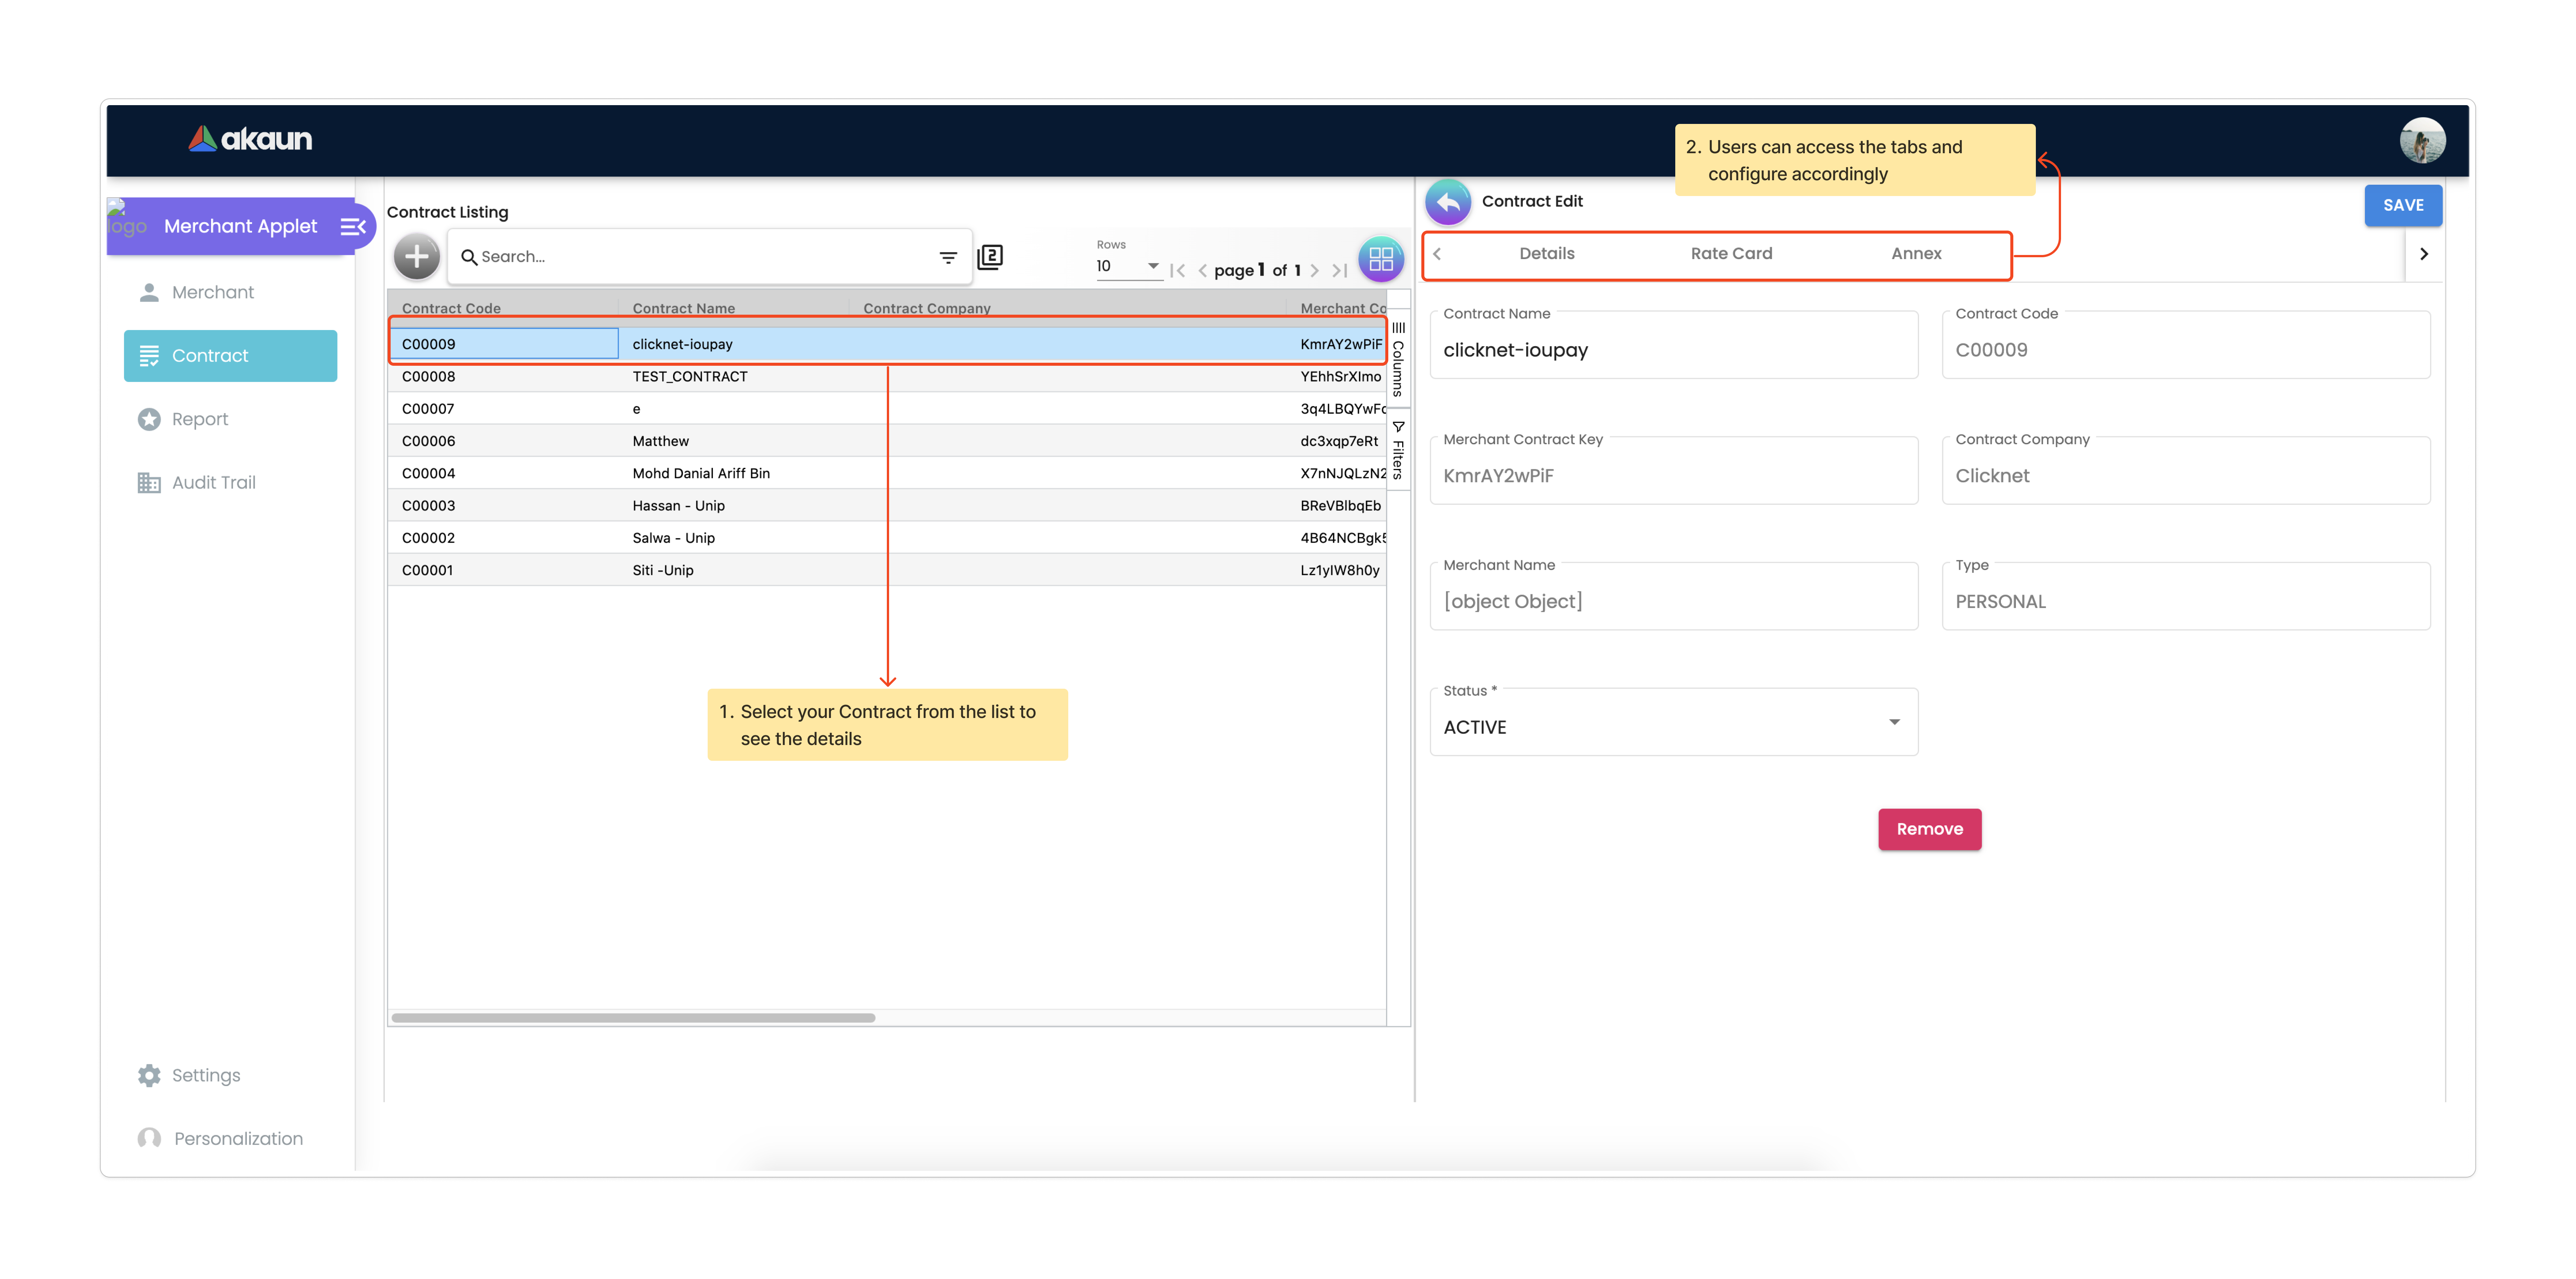This screenshot has width=2576, height=1279.
Task: Open the search filter options icon
Action: coord(948,258)
